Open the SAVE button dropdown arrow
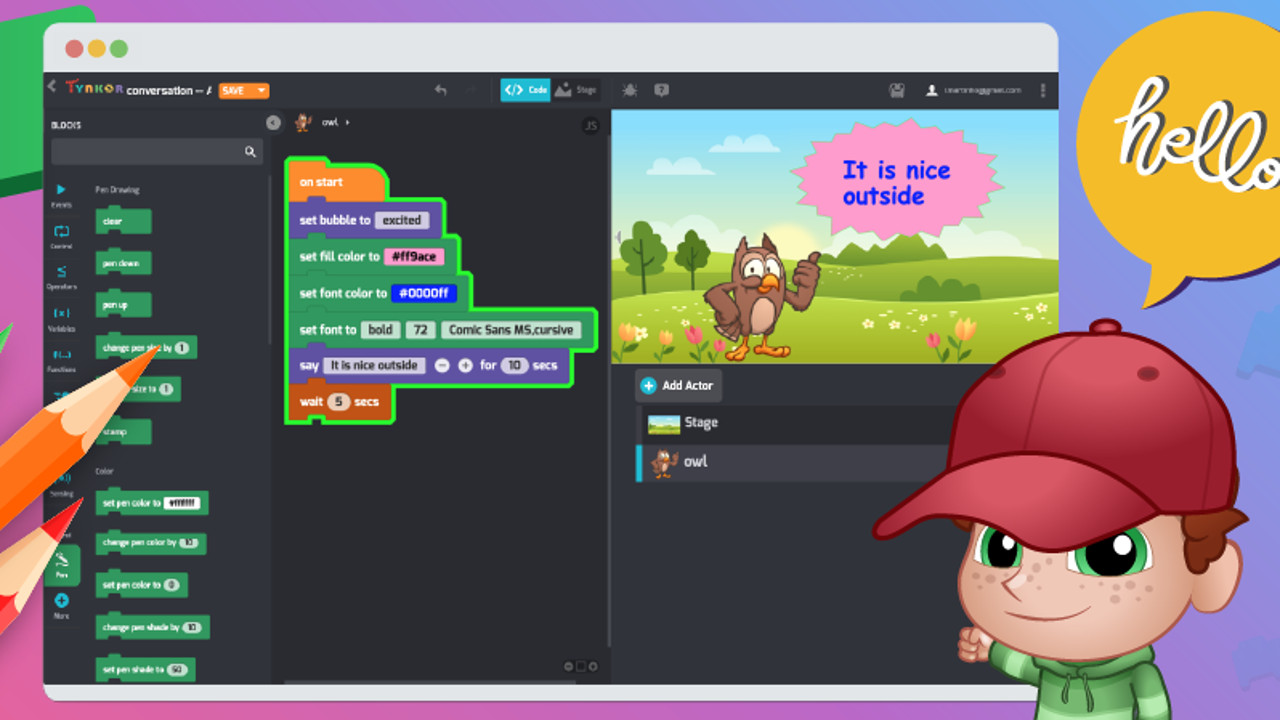 coord(262,90)
